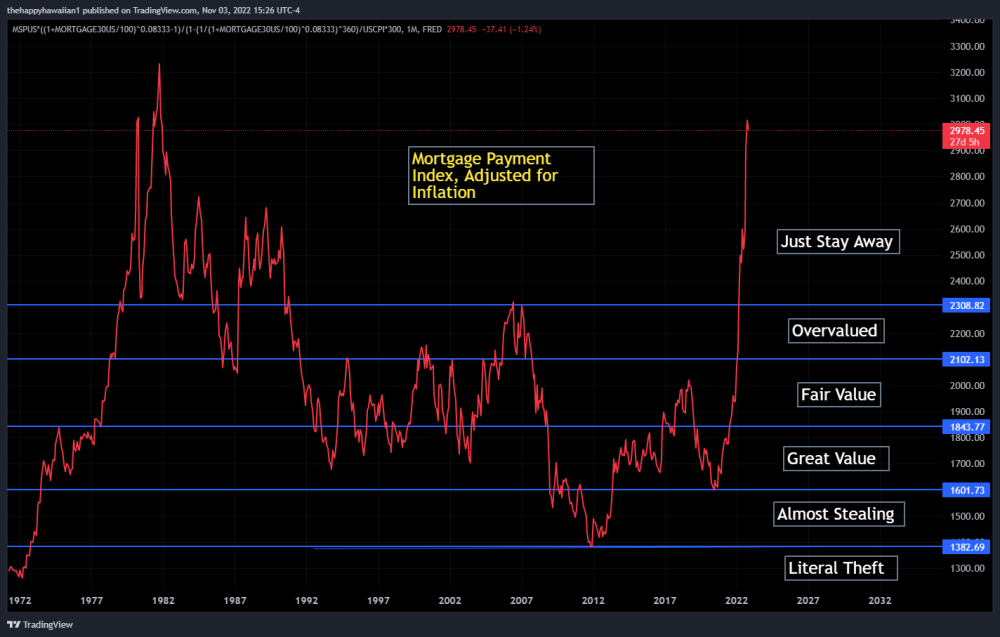This screenshot has height=637, width=1000.
Task: Click the 2102.13 blue price tag
Action: tap(966, 360)
